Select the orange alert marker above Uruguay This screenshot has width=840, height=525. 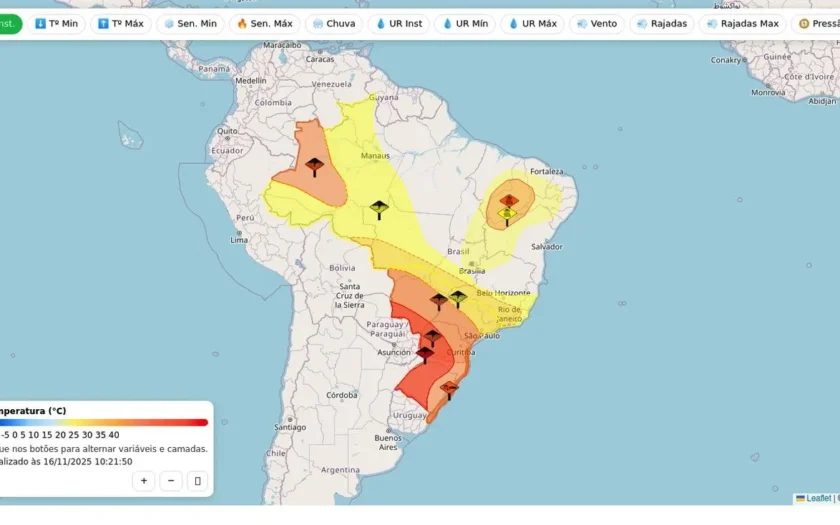coord(449,390)
